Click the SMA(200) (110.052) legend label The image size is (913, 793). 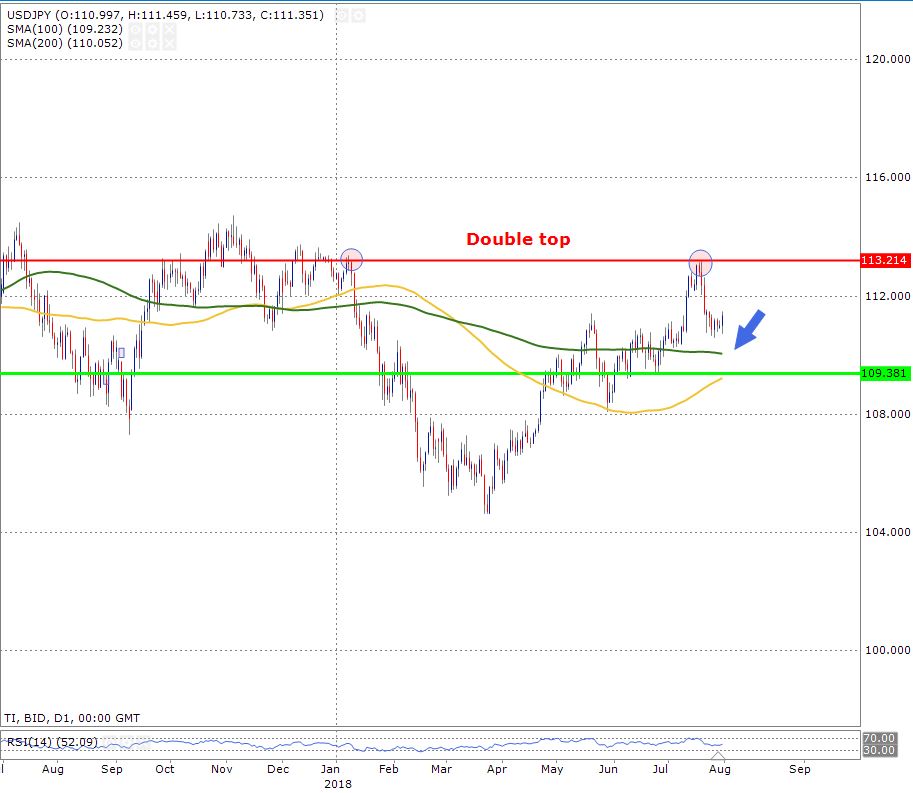(65, 43)
